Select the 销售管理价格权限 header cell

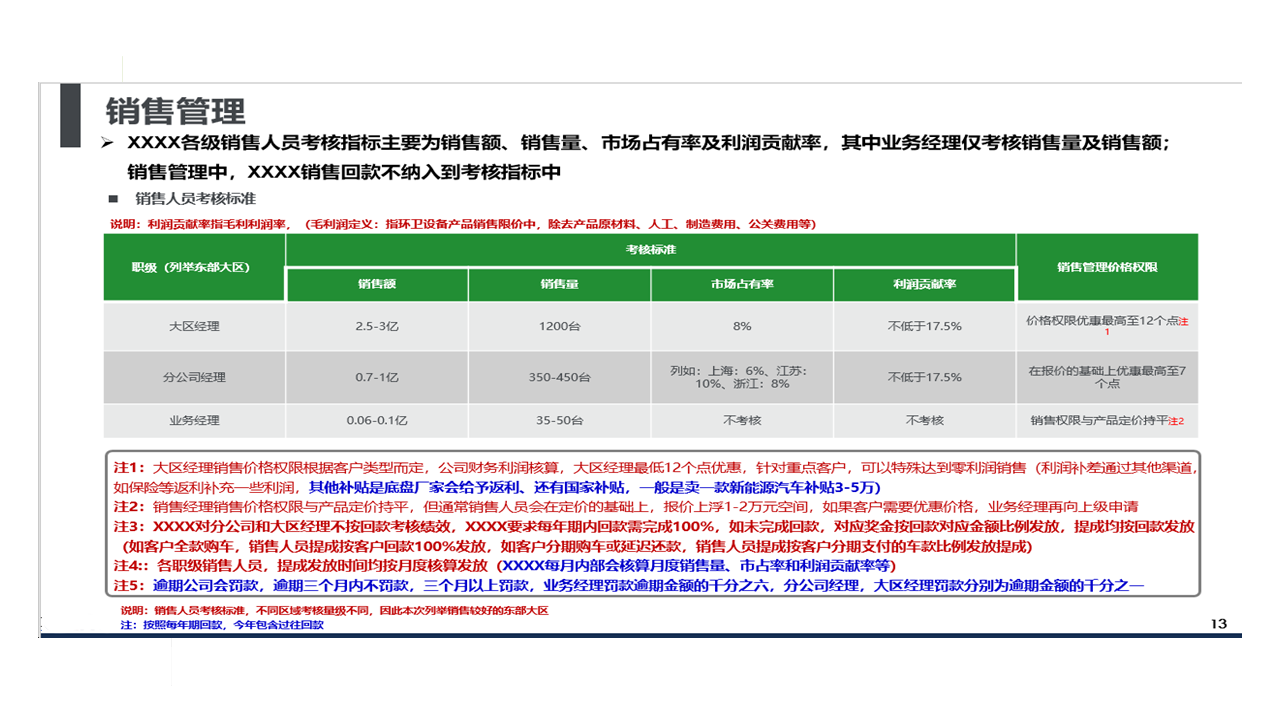(1107, 267)
